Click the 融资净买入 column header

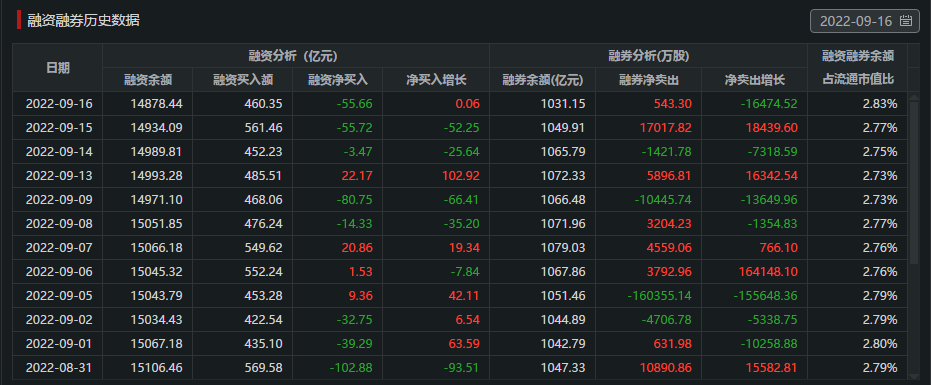pyautogui.click(x=337, y=80)
